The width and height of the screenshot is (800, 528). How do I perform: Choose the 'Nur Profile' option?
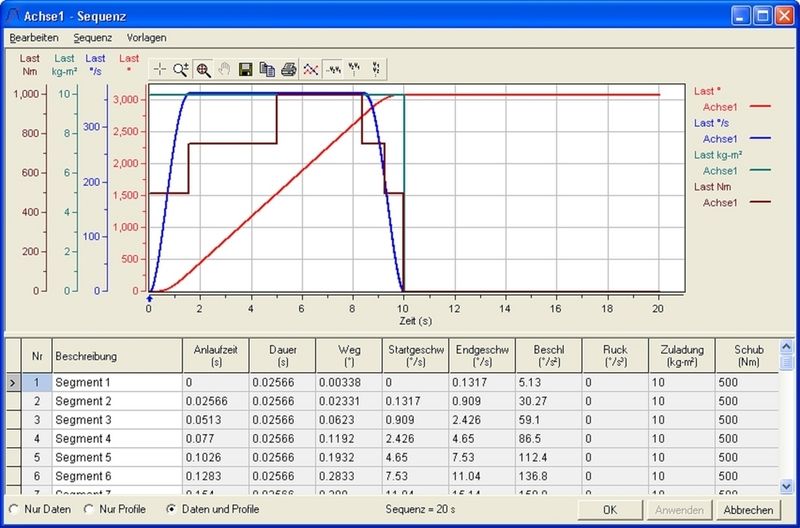[x=90, y=510]
